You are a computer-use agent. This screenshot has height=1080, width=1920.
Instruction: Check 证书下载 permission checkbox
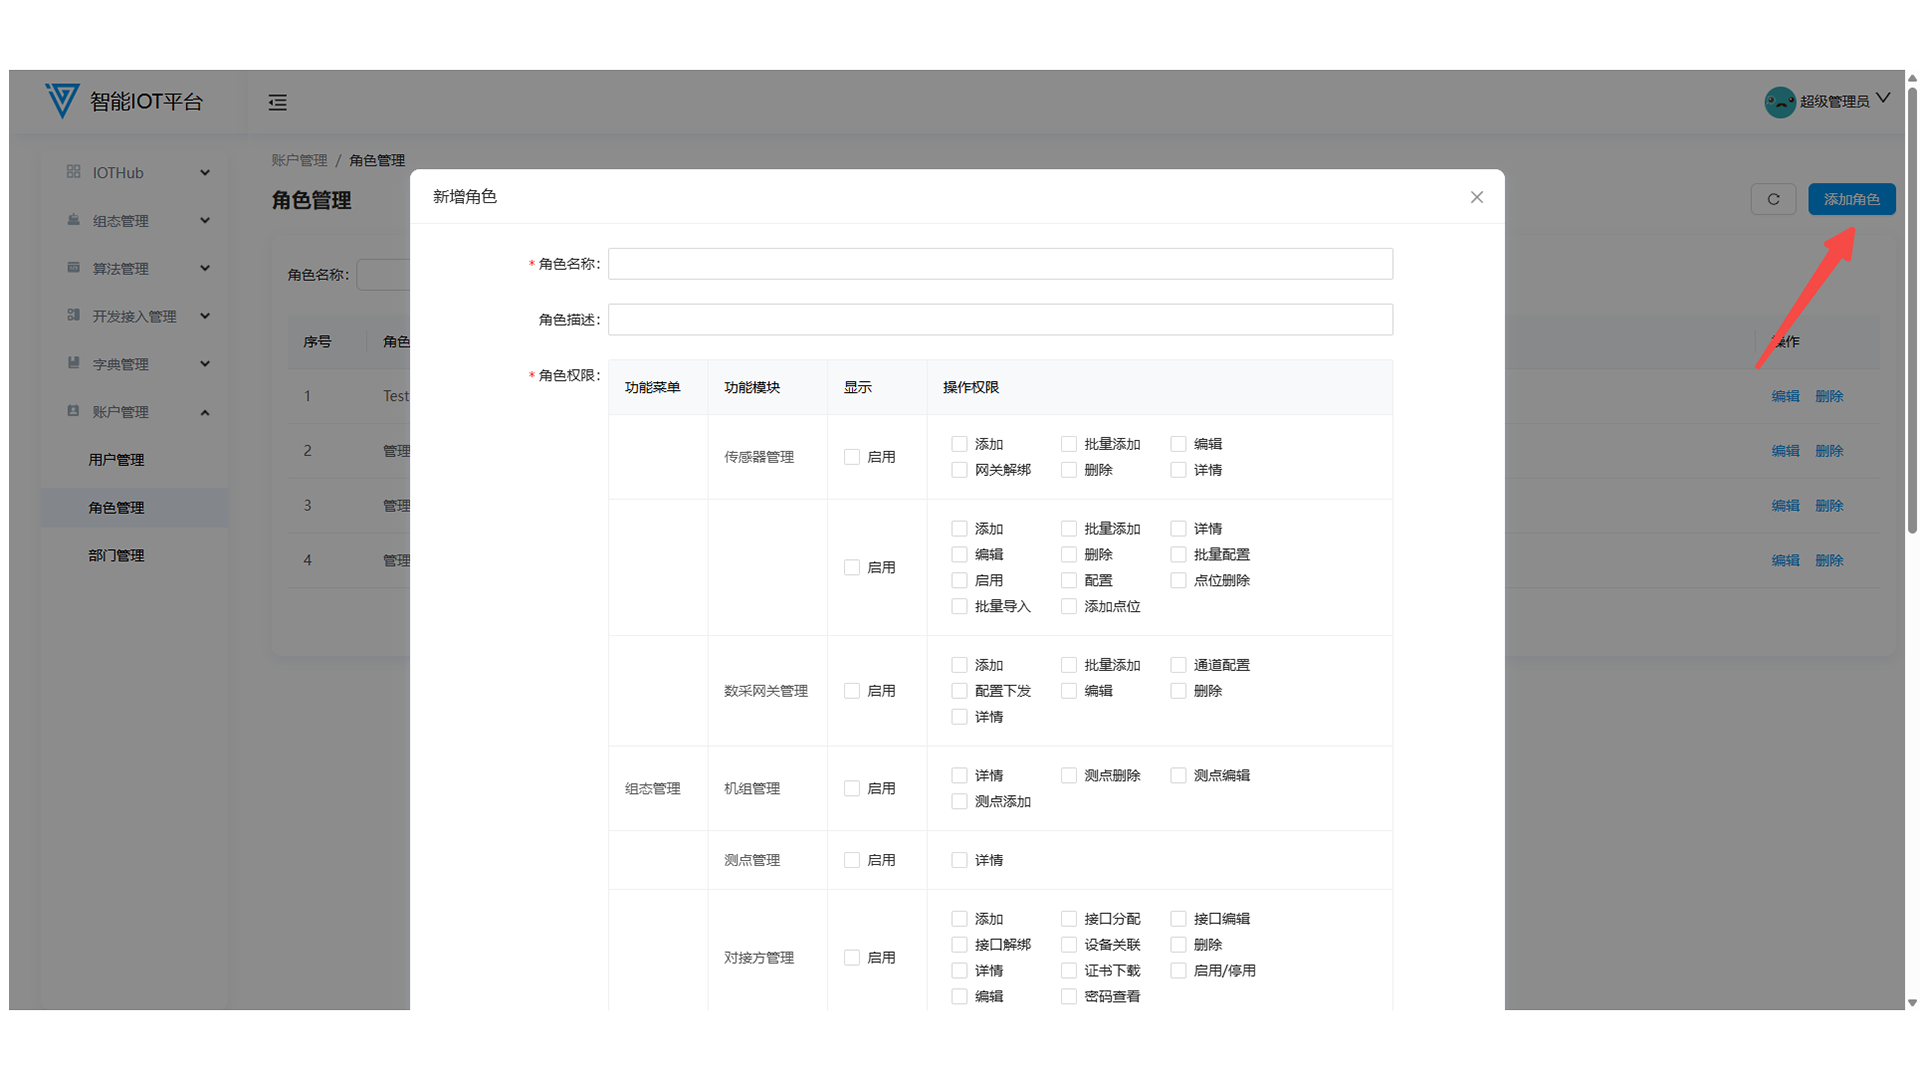click(x=1068, y=971)
